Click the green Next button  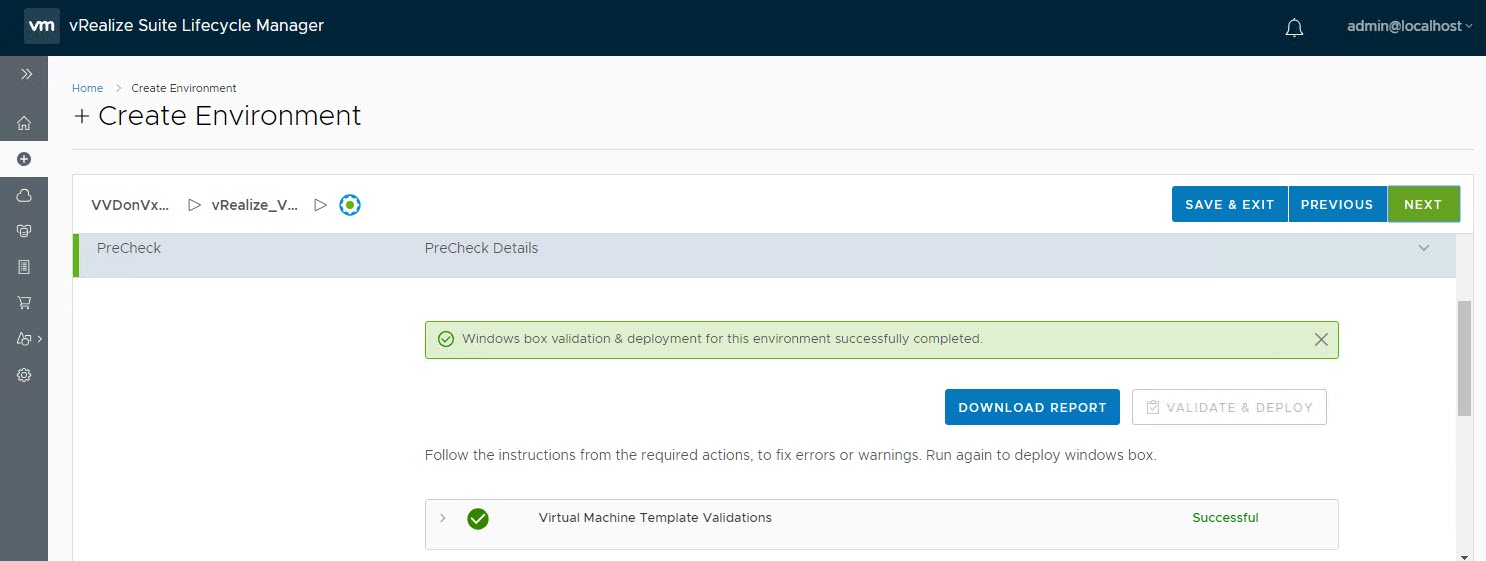click(x=1423, y=204)
